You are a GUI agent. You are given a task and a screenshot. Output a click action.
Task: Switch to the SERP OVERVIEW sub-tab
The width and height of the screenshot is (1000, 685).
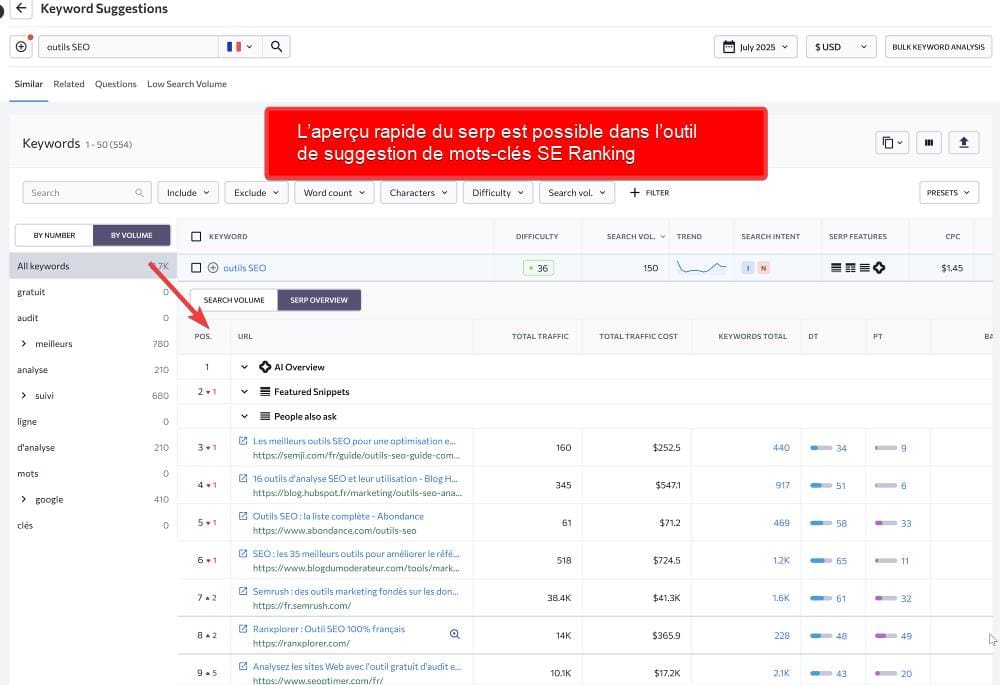point(319,300)
